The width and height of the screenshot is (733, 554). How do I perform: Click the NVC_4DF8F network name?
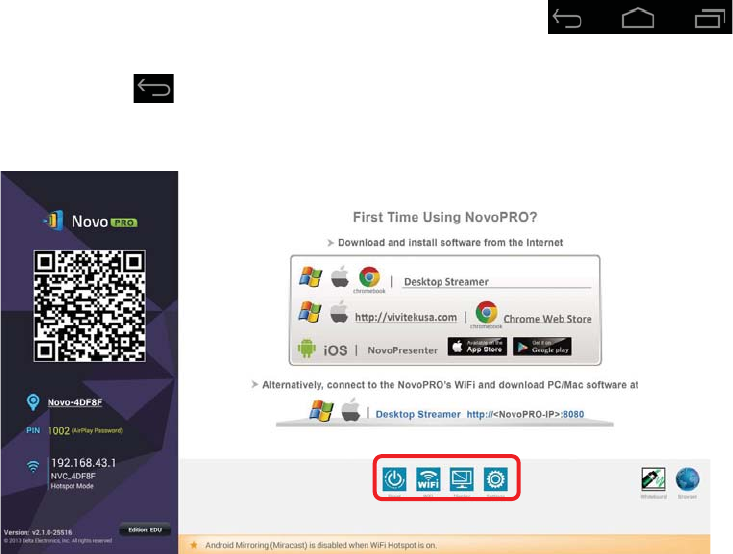(x=73, y=476)
